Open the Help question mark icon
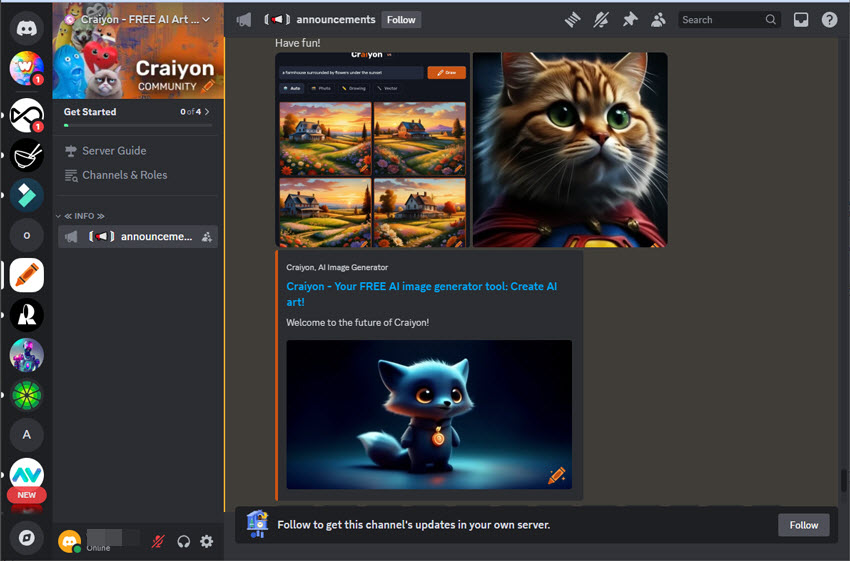 point(829,20)
